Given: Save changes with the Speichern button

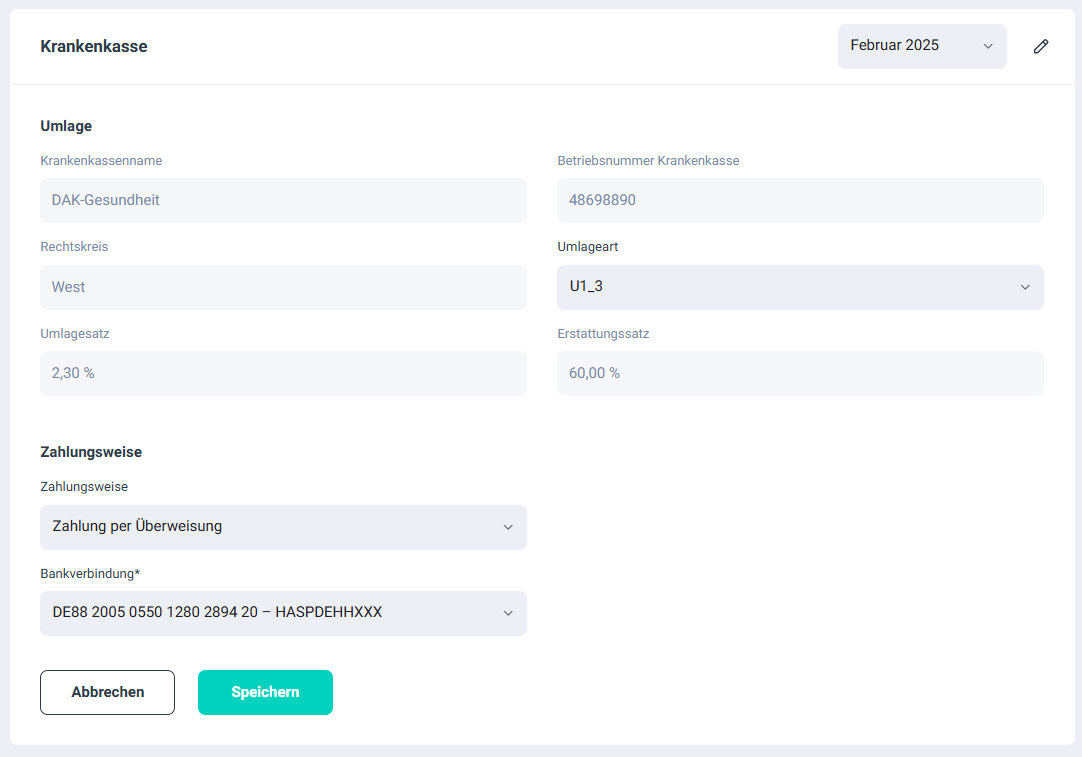Looking at the screenshot, I should 265,692.
